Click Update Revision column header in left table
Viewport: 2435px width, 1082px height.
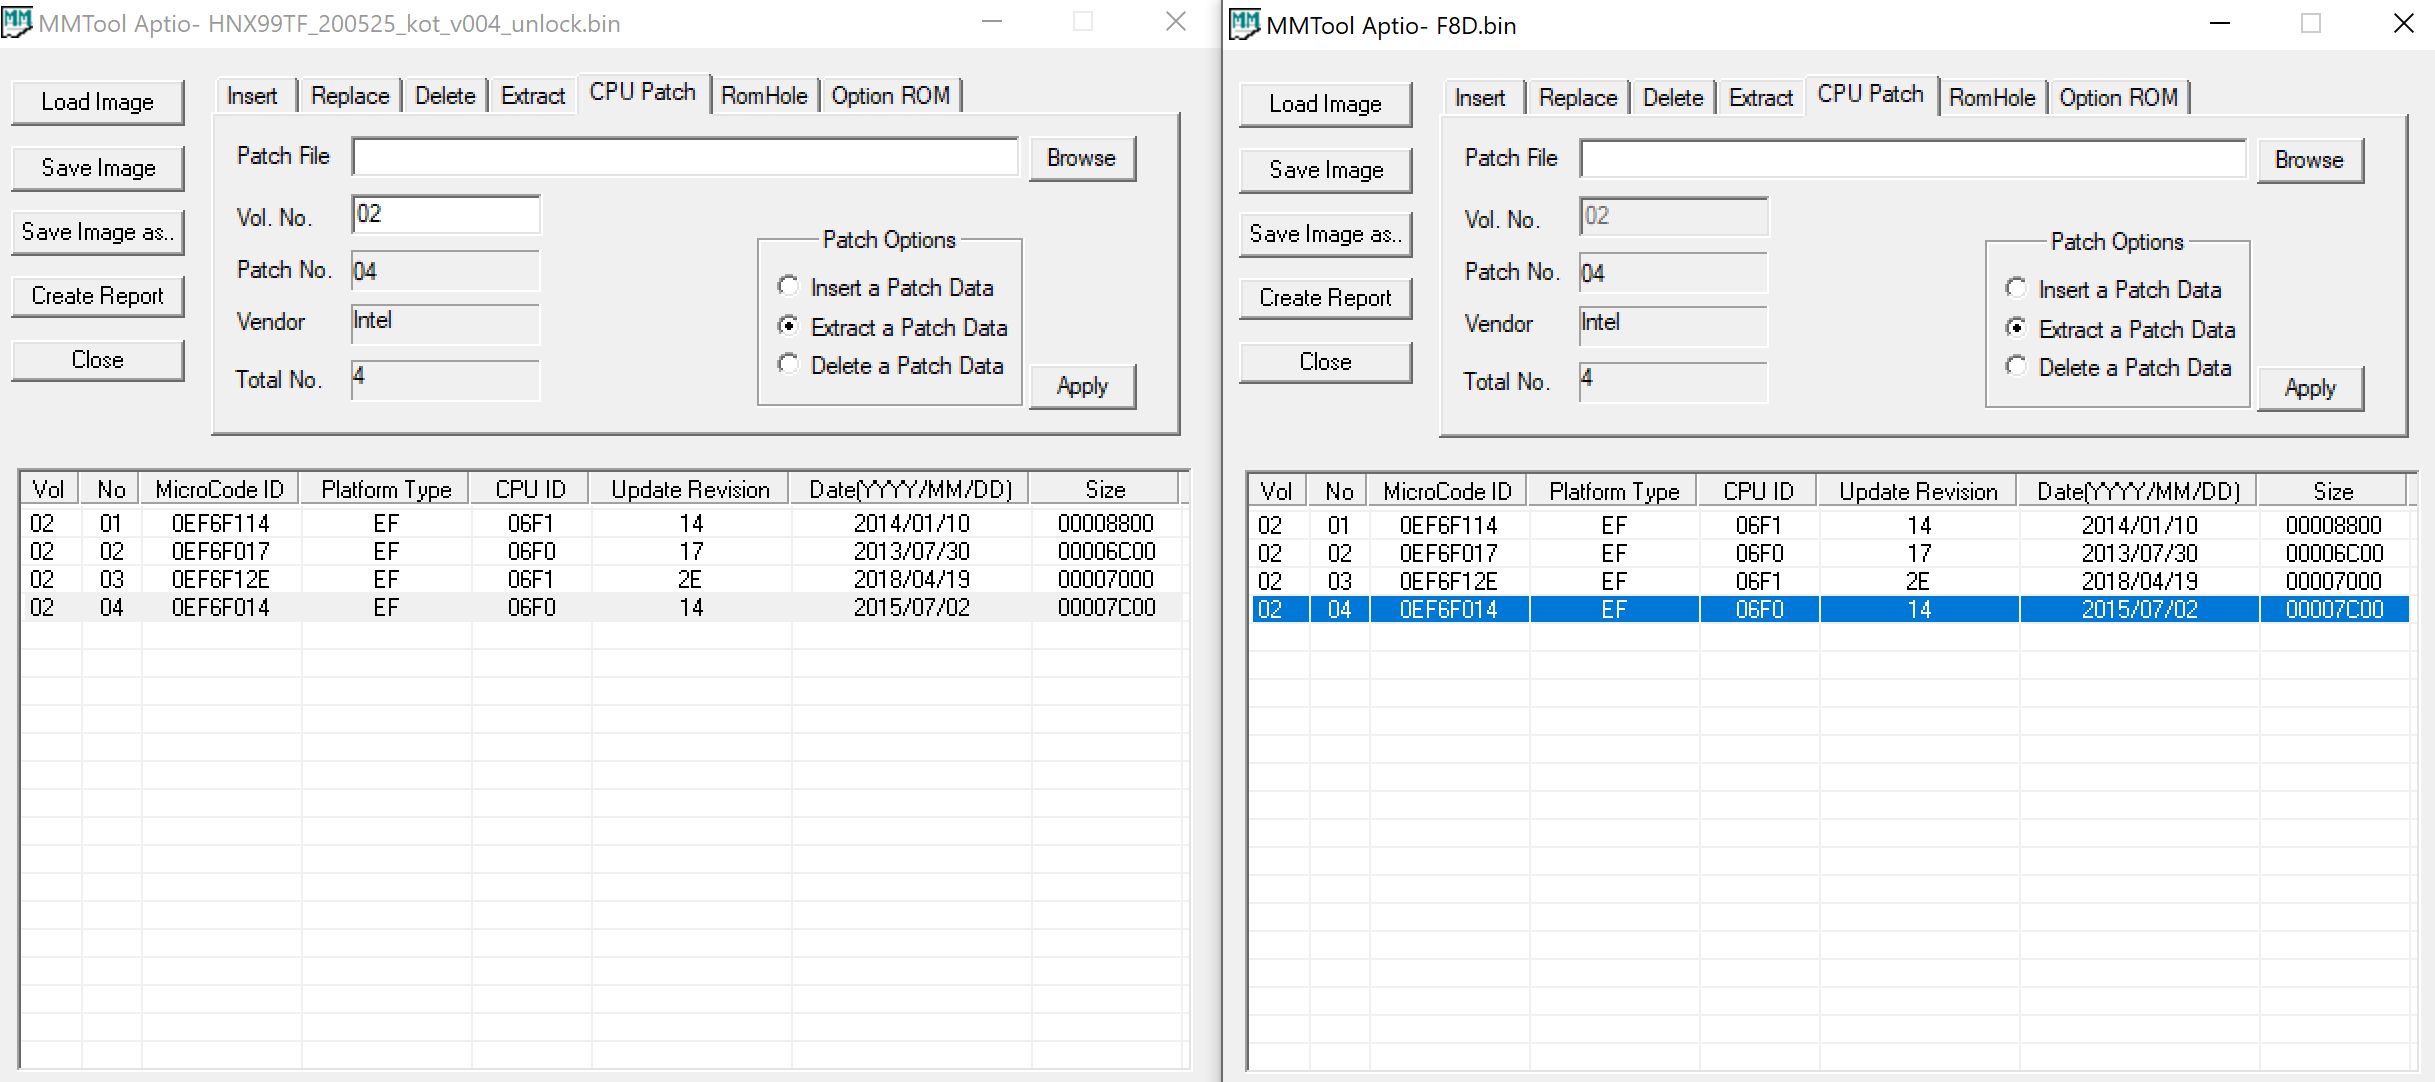tap(690, 490)
